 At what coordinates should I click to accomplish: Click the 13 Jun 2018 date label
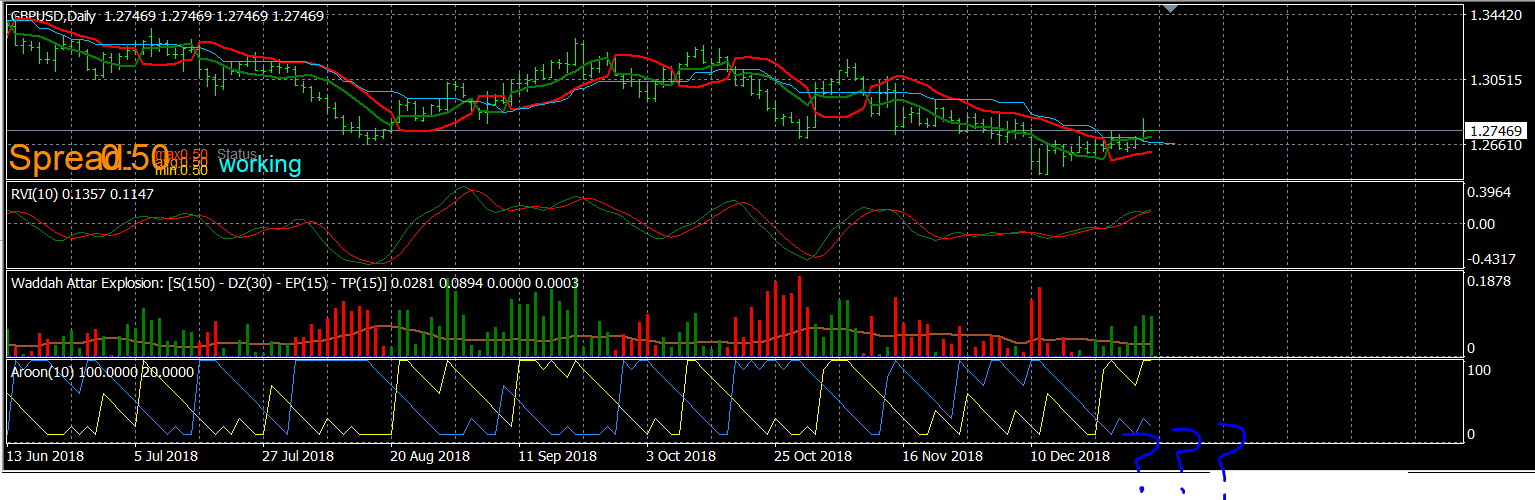(45, 456)
